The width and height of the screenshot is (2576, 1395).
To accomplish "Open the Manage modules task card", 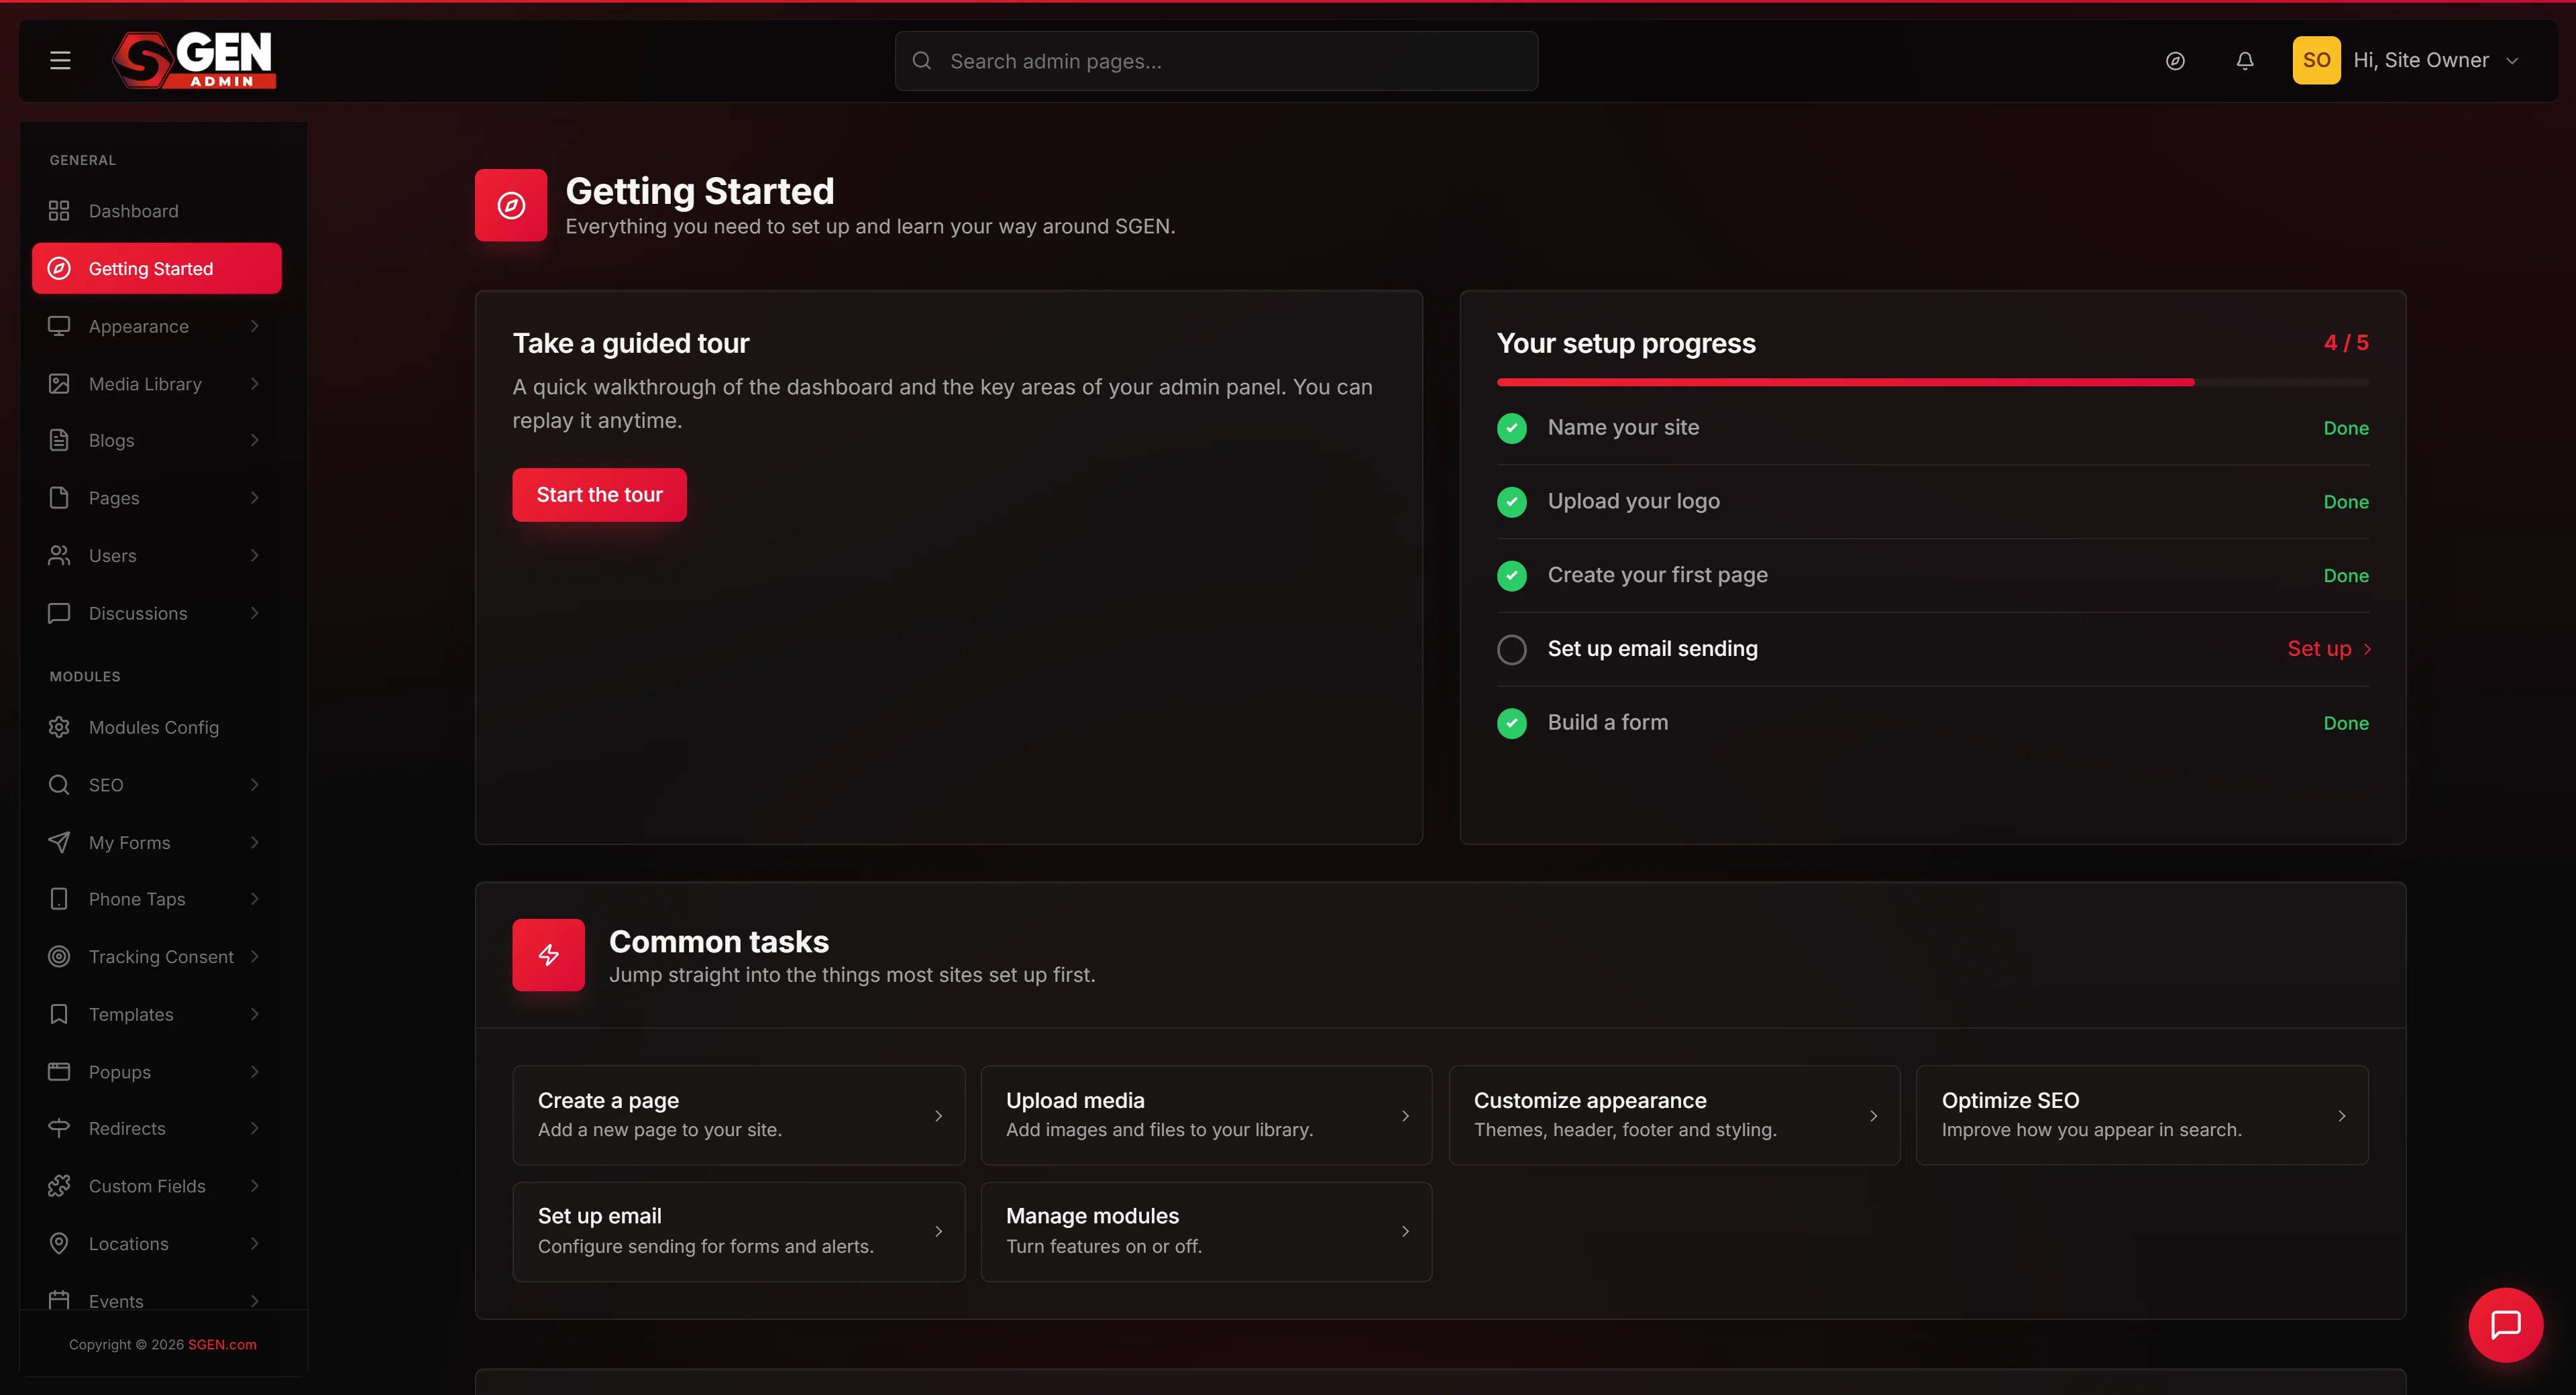I will coord(1206,1231).
